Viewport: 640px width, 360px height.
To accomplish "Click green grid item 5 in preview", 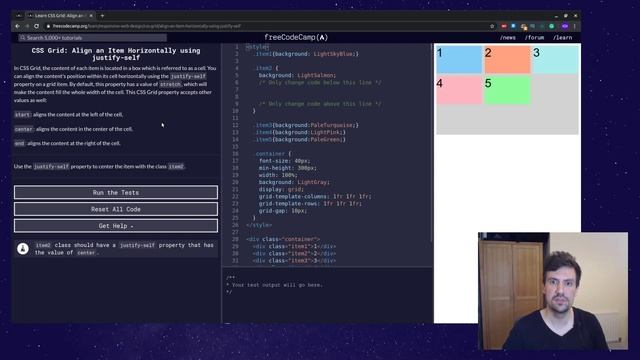I will point(507,90).
